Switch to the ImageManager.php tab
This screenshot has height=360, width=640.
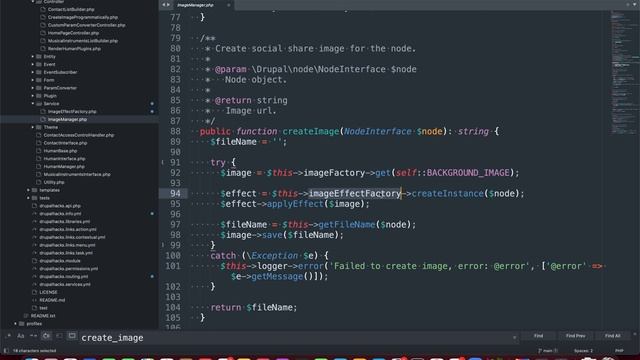coord(196,5)
